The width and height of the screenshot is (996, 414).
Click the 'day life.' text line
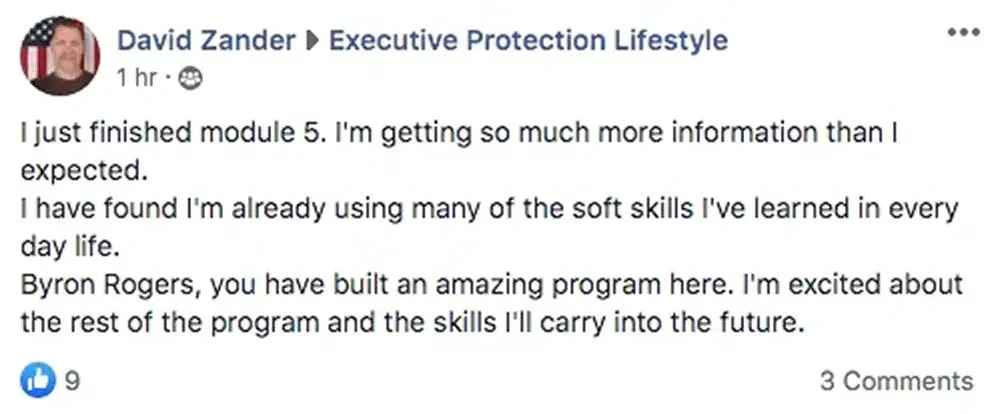click(x=70, y=248)
